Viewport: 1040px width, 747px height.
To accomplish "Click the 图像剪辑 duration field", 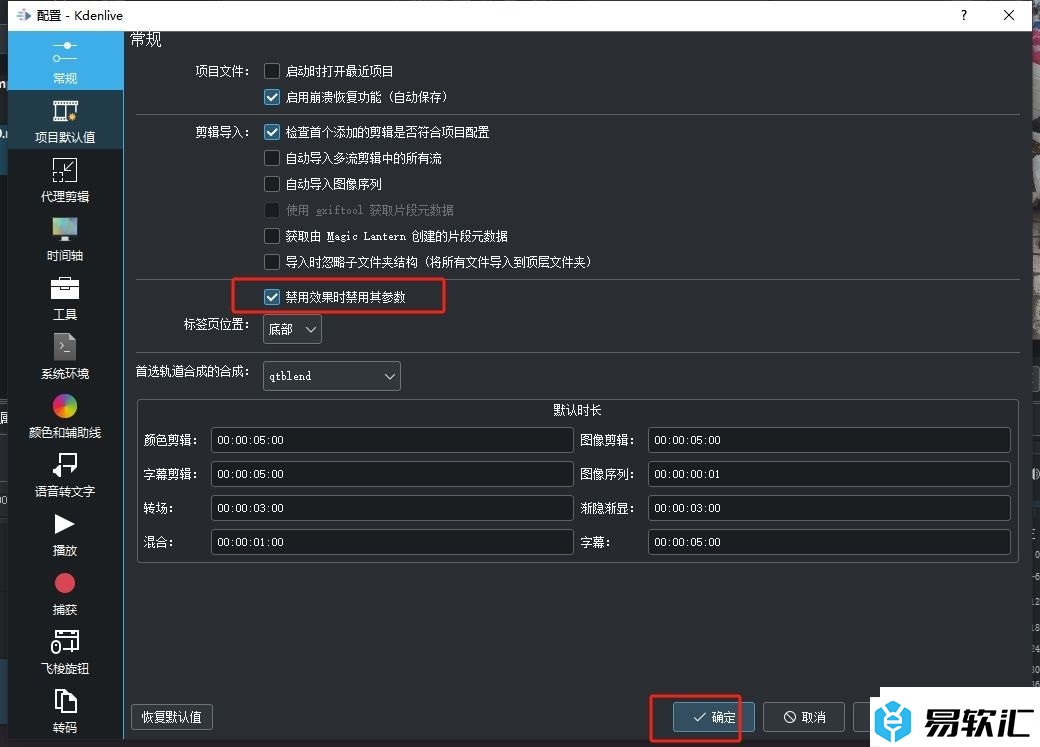I will click(829, 440).
